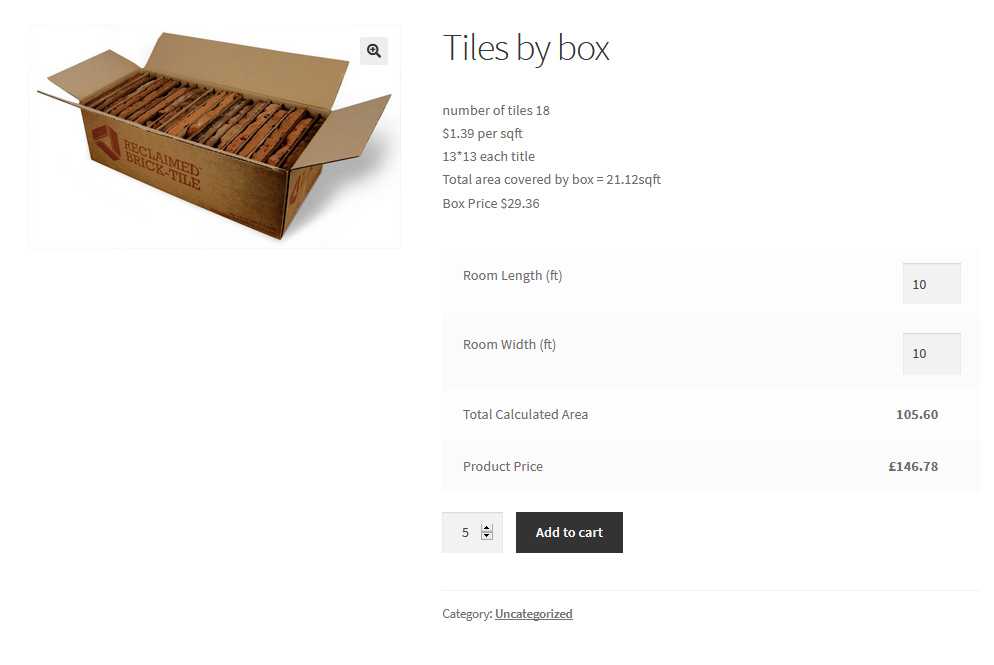Click the 'Room Width (ft)' label

[x=509, y=345]
